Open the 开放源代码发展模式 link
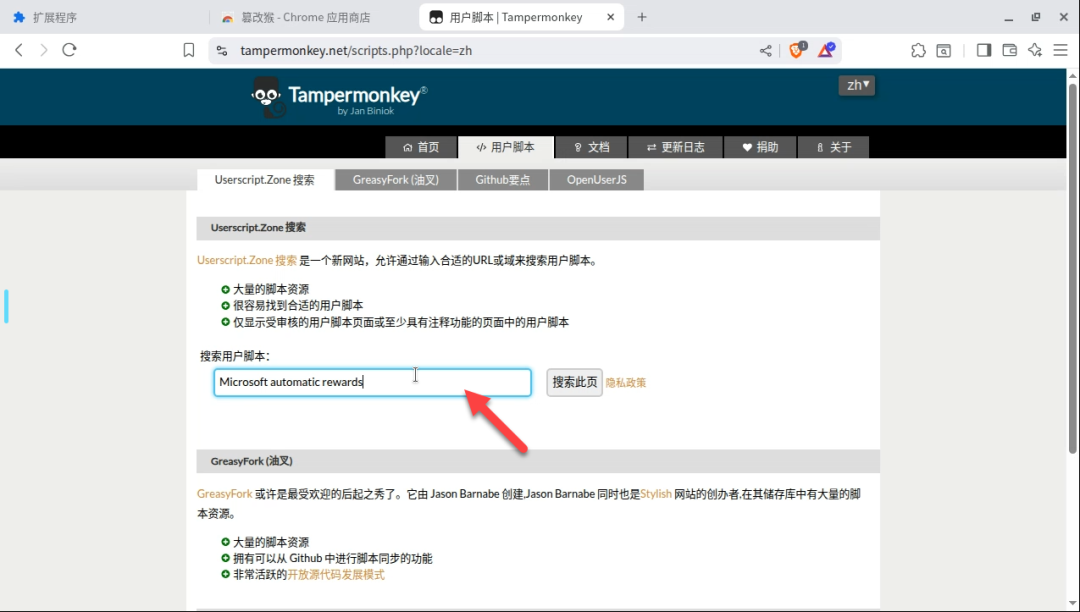Screen dimensions: 1080x612 click(x=336, y=575)
